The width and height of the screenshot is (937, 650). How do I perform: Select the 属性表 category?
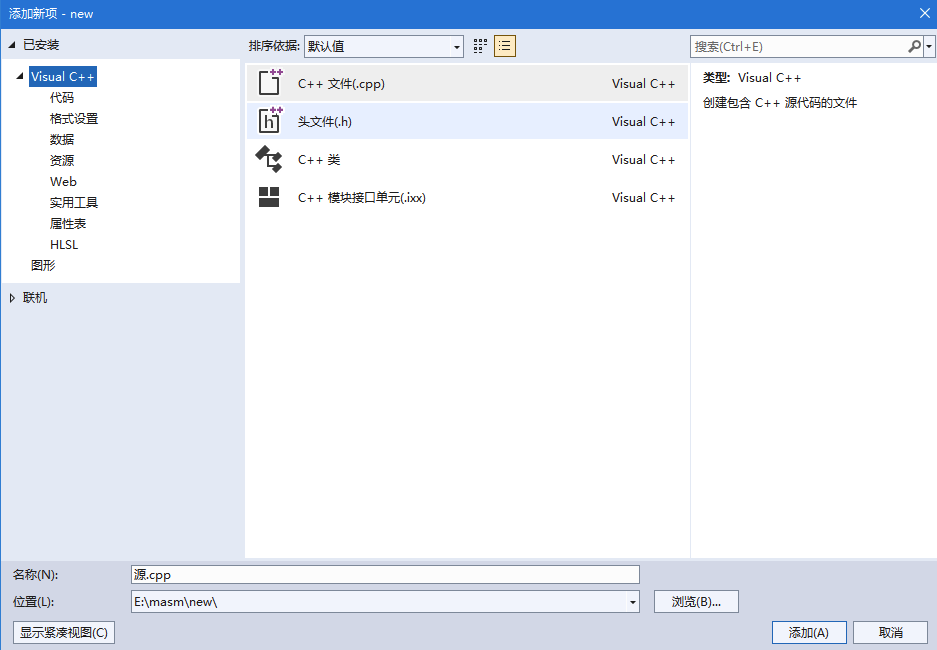68,223
